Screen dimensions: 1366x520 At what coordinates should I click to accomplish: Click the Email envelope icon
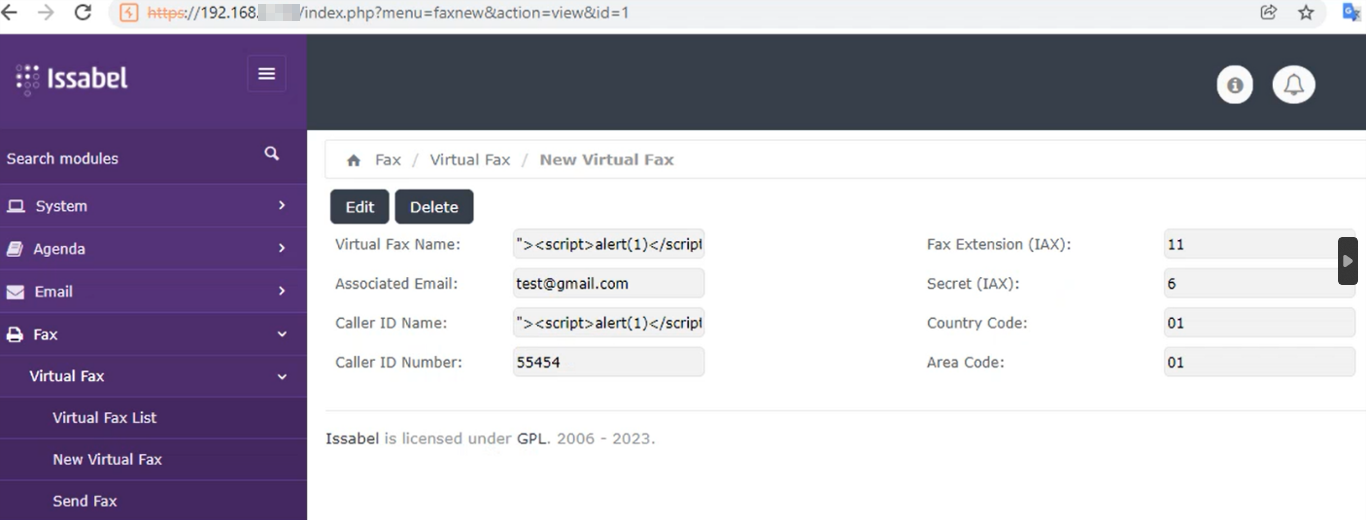[16, 292]
